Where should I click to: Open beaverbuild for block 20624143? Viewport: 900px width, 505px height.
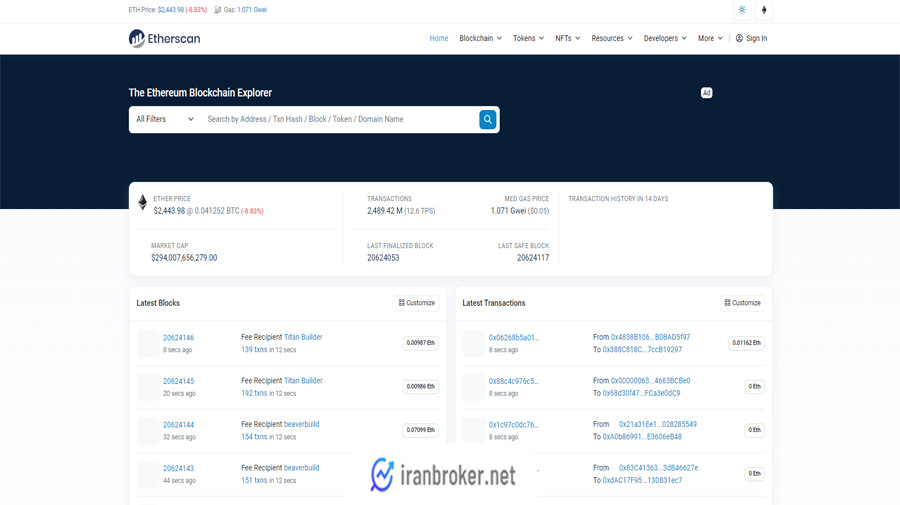[301, 468]
